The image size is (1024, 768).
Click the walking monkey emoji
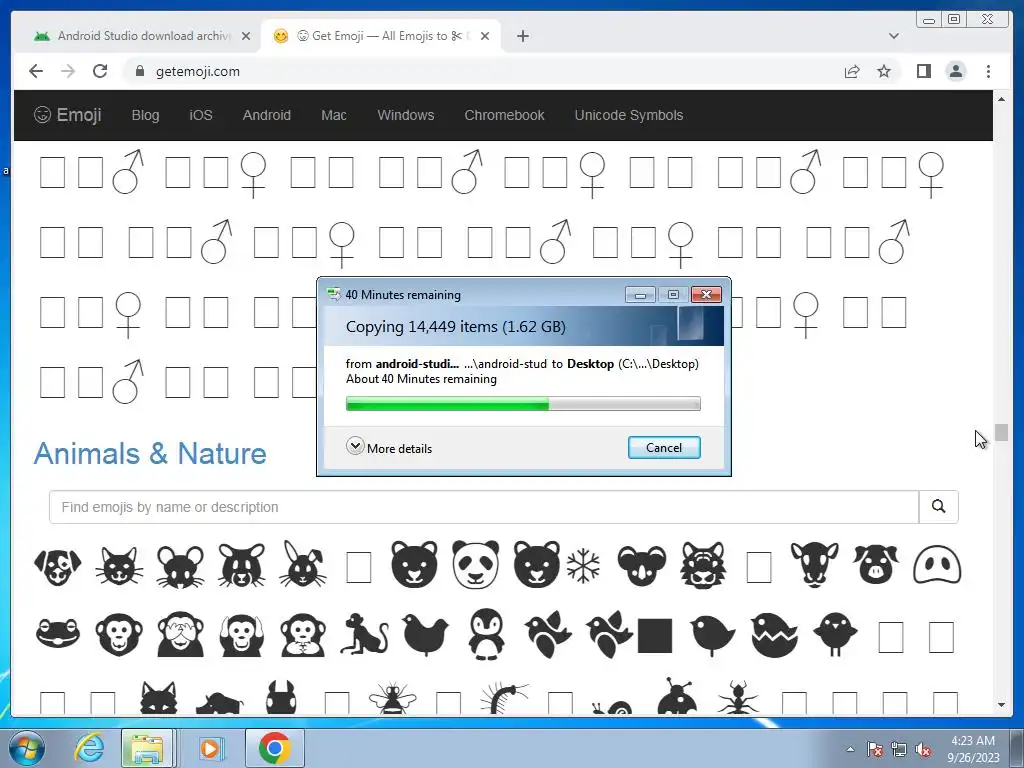364,633
